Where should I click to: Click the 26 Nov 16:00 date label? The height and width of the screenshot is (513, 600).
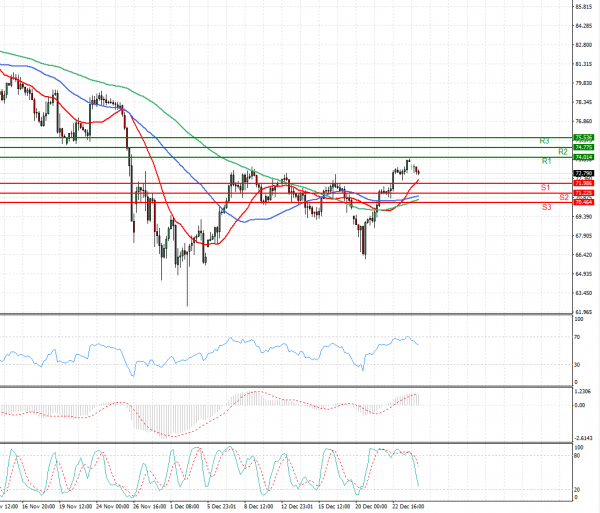pos(149,507)
